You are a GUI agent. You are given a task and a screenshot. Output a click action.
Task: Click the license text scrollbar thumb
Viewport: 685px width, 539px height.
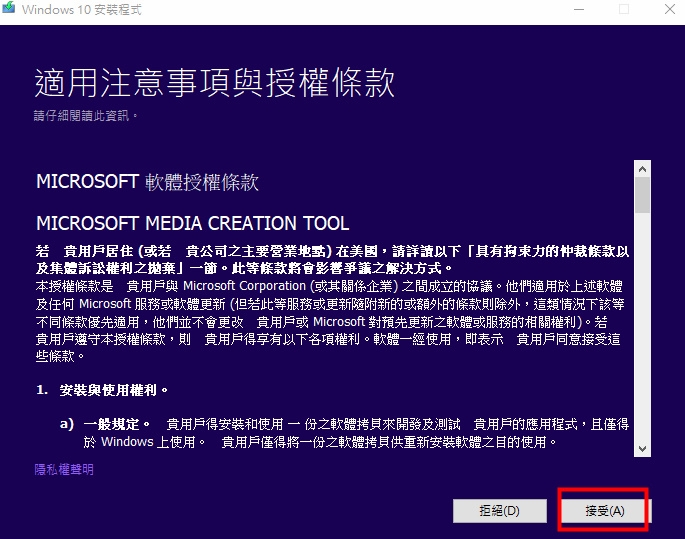(x=642, y=195)
